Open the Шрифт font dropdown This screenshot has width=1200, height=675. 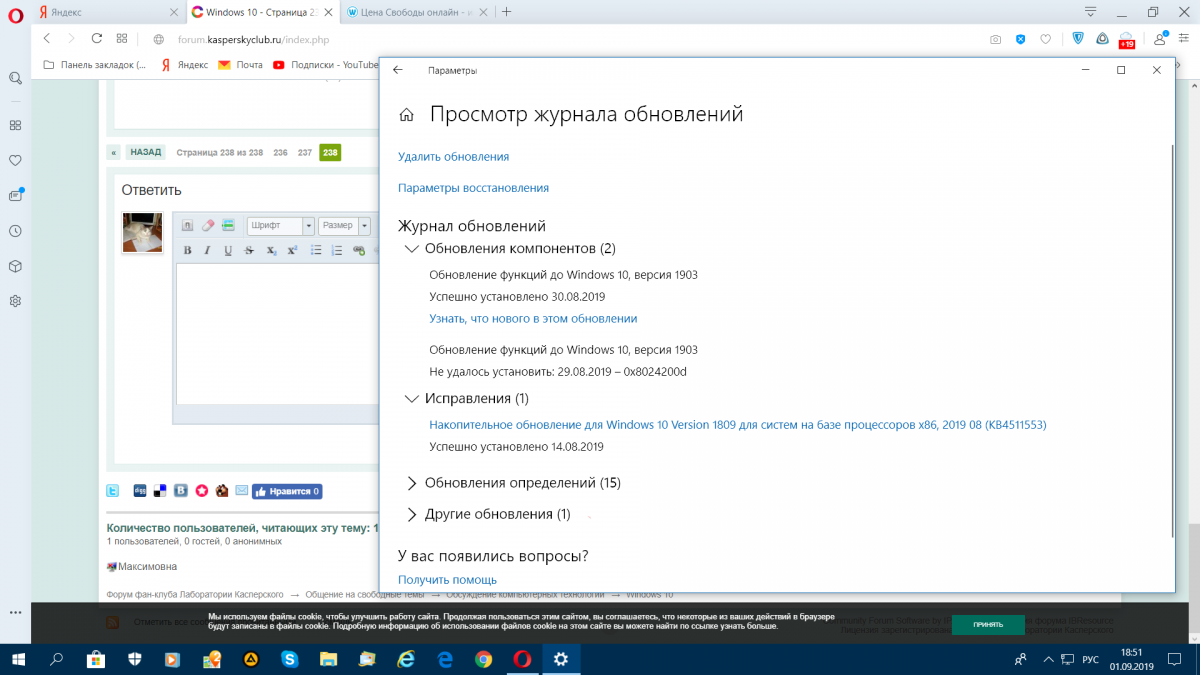[x=280, y=226]
